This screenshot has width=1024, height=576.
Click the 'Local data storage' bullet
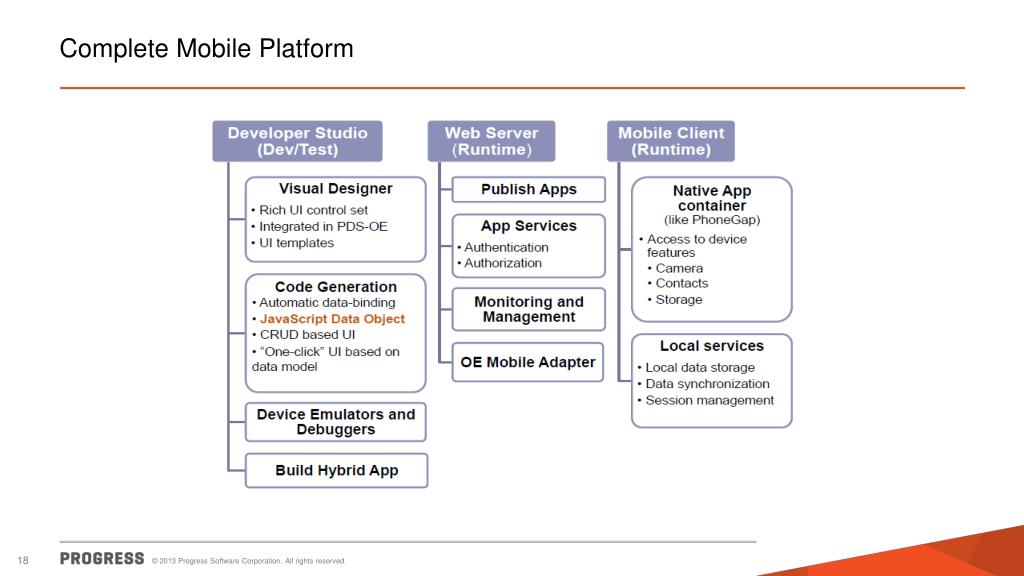[x=696, y=368]
